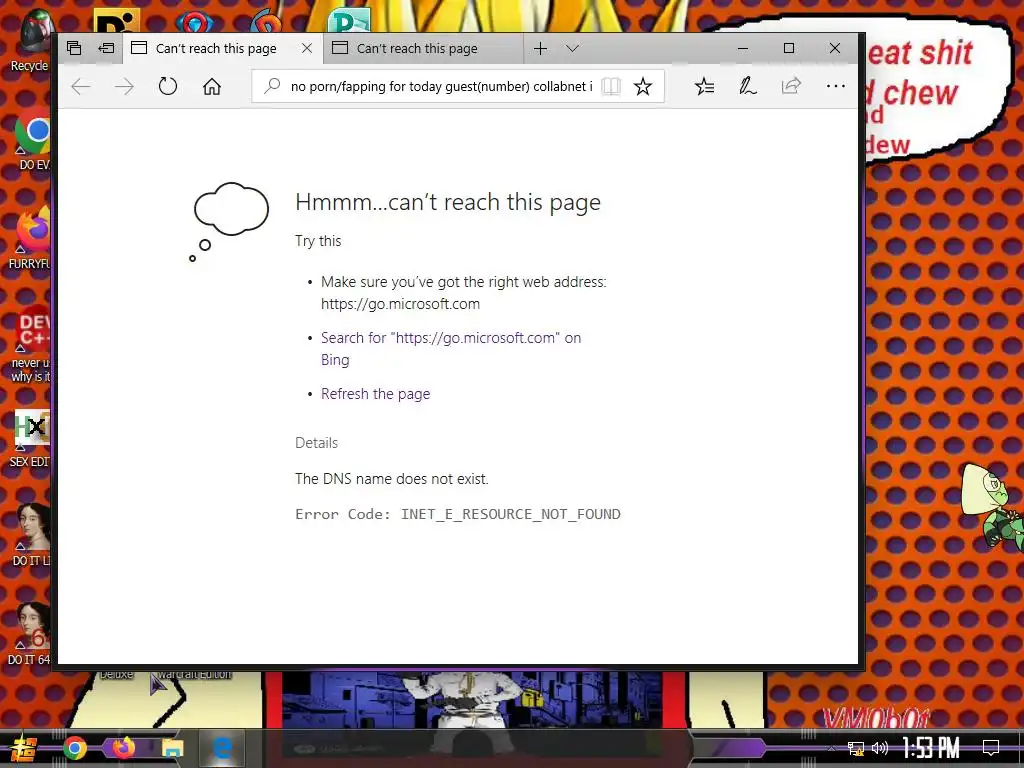Click the Share page icon

click(791, 86)
